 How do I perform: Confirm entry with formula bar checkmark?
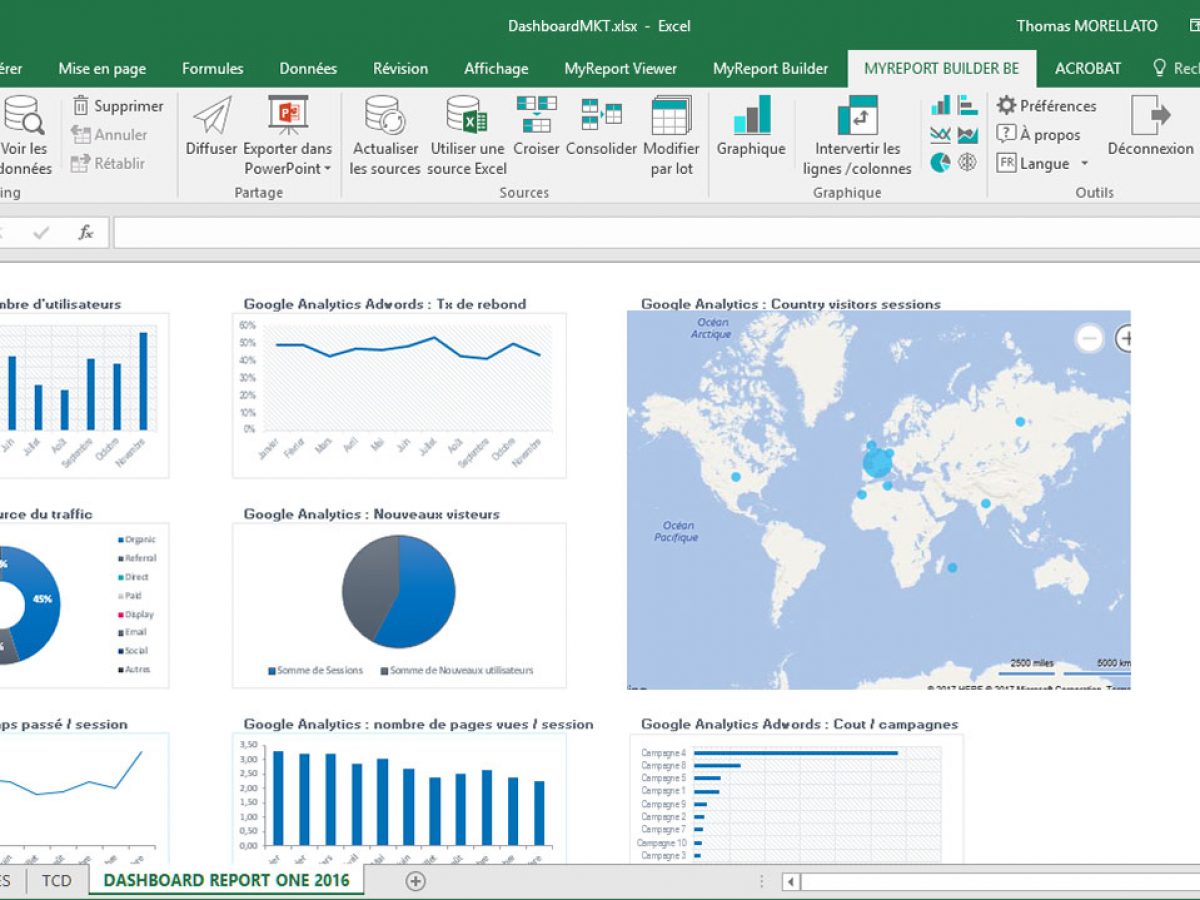click(x=42, y=233)
